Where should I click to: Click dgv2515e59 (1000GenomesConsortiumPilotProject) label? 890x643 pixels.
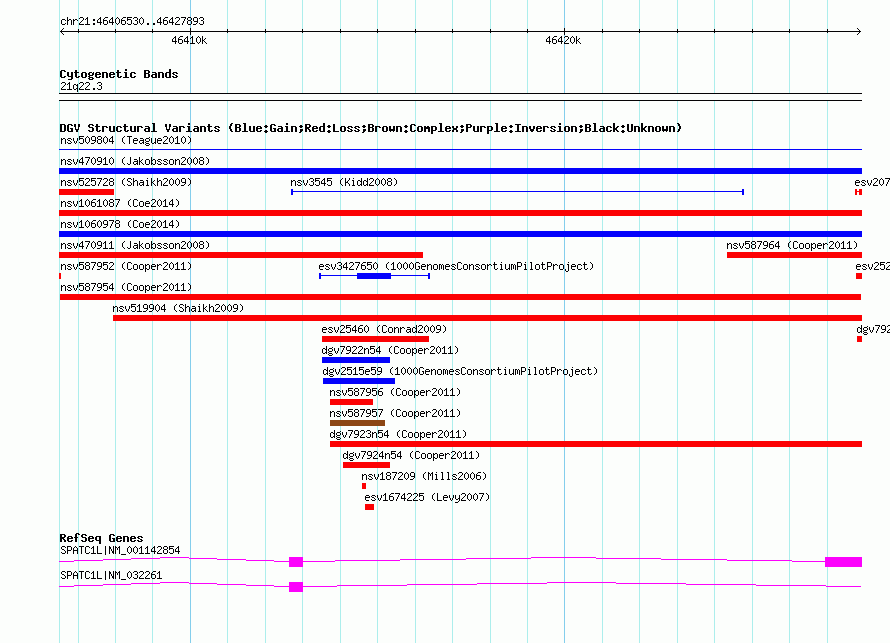point(460,371)
